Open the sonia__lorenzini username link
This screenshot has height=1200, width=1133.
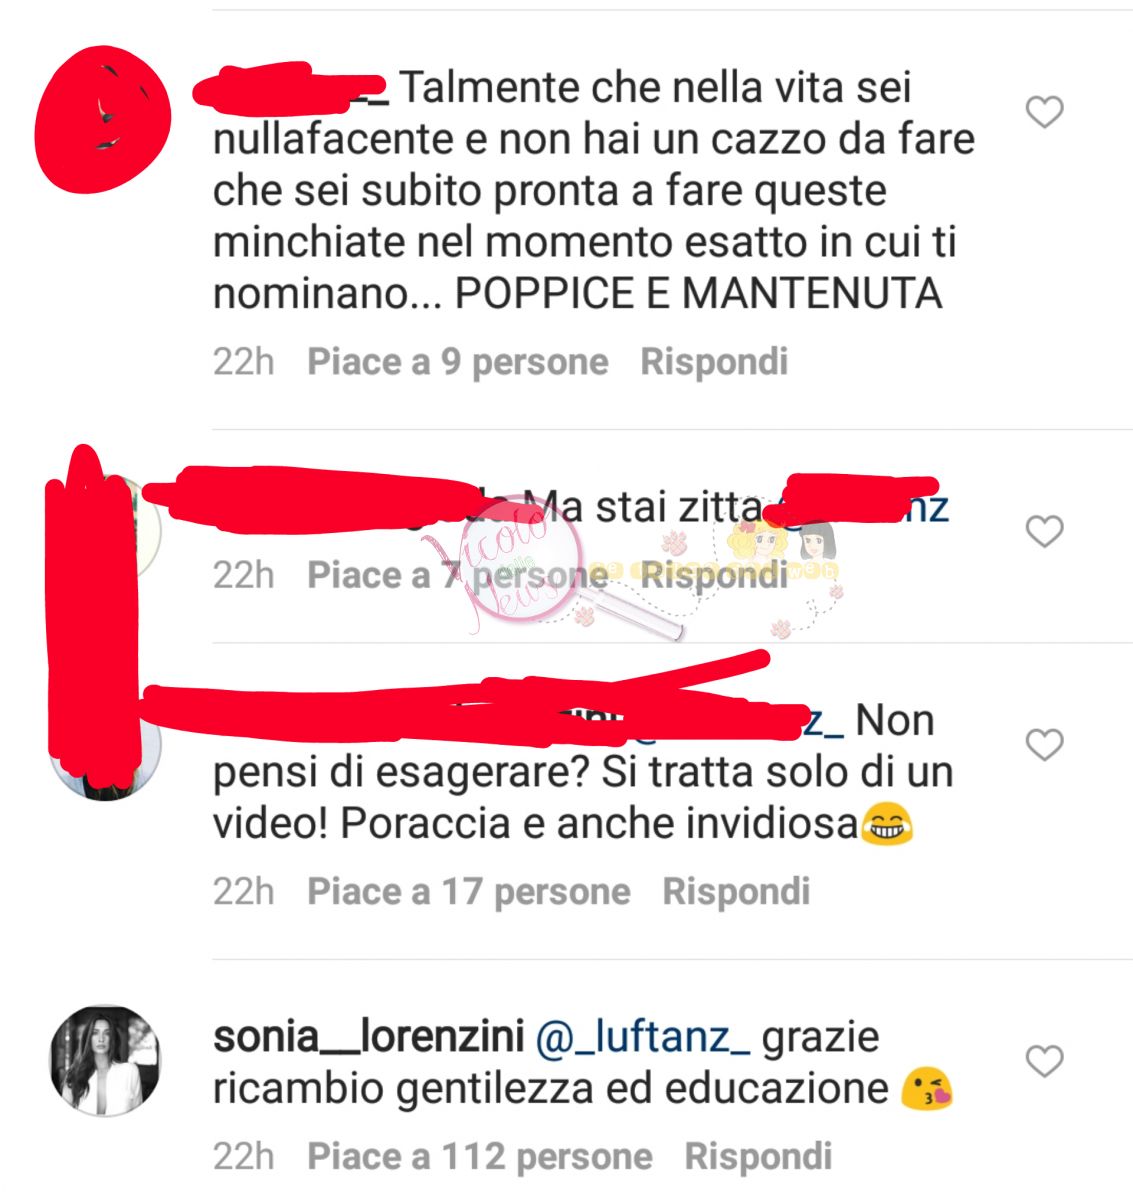tap(368, 1037)
